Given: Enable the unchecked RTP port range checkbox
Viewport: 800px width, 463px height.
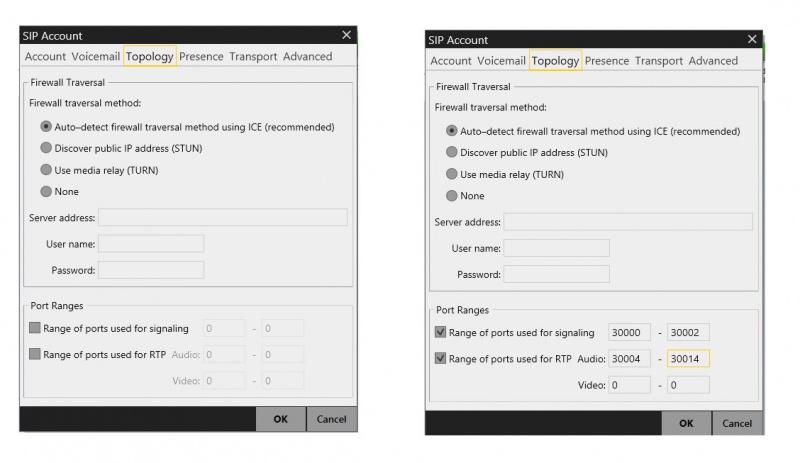Looking at the screenshot, I should pyautogui.click(x=35, y=354).
